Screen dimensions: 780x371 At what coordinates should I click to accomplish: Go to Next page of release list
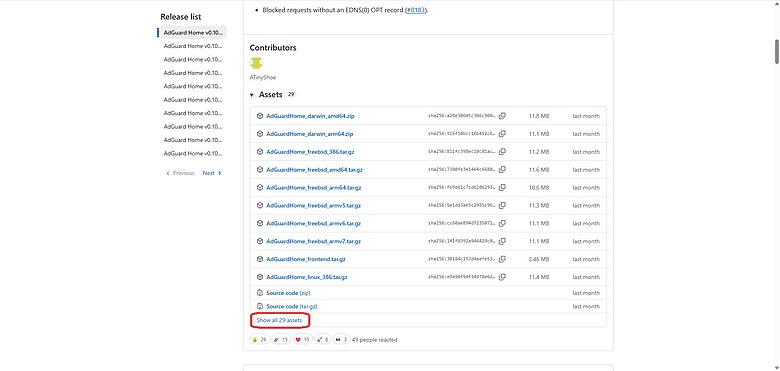pos(212,173)
